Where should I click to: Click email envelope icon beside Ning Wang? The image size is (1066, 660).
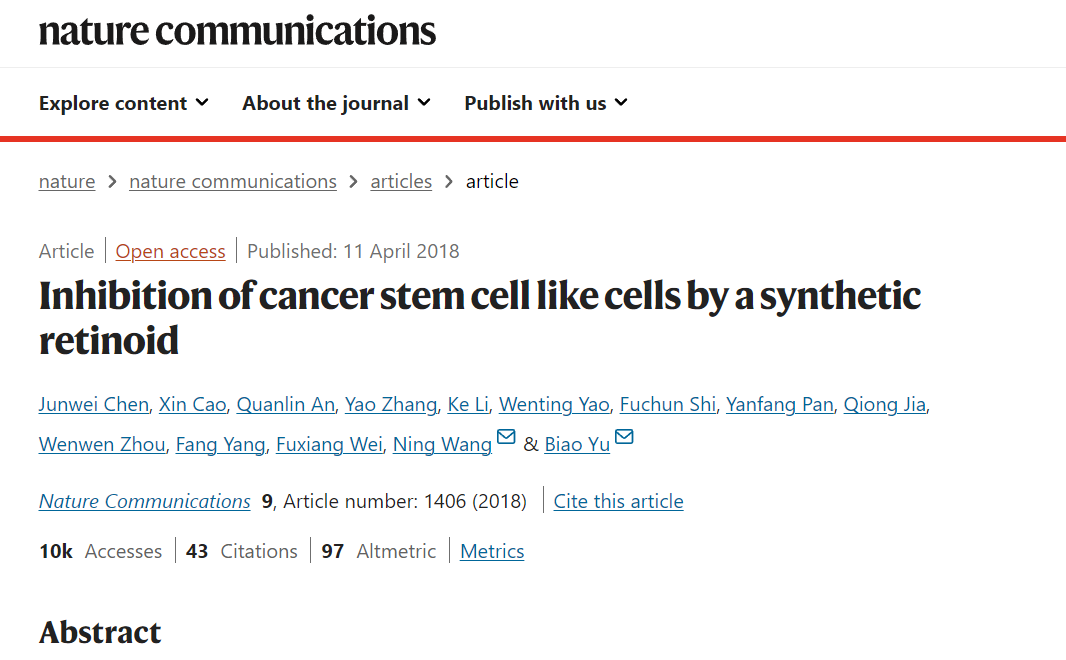(506, 438)
